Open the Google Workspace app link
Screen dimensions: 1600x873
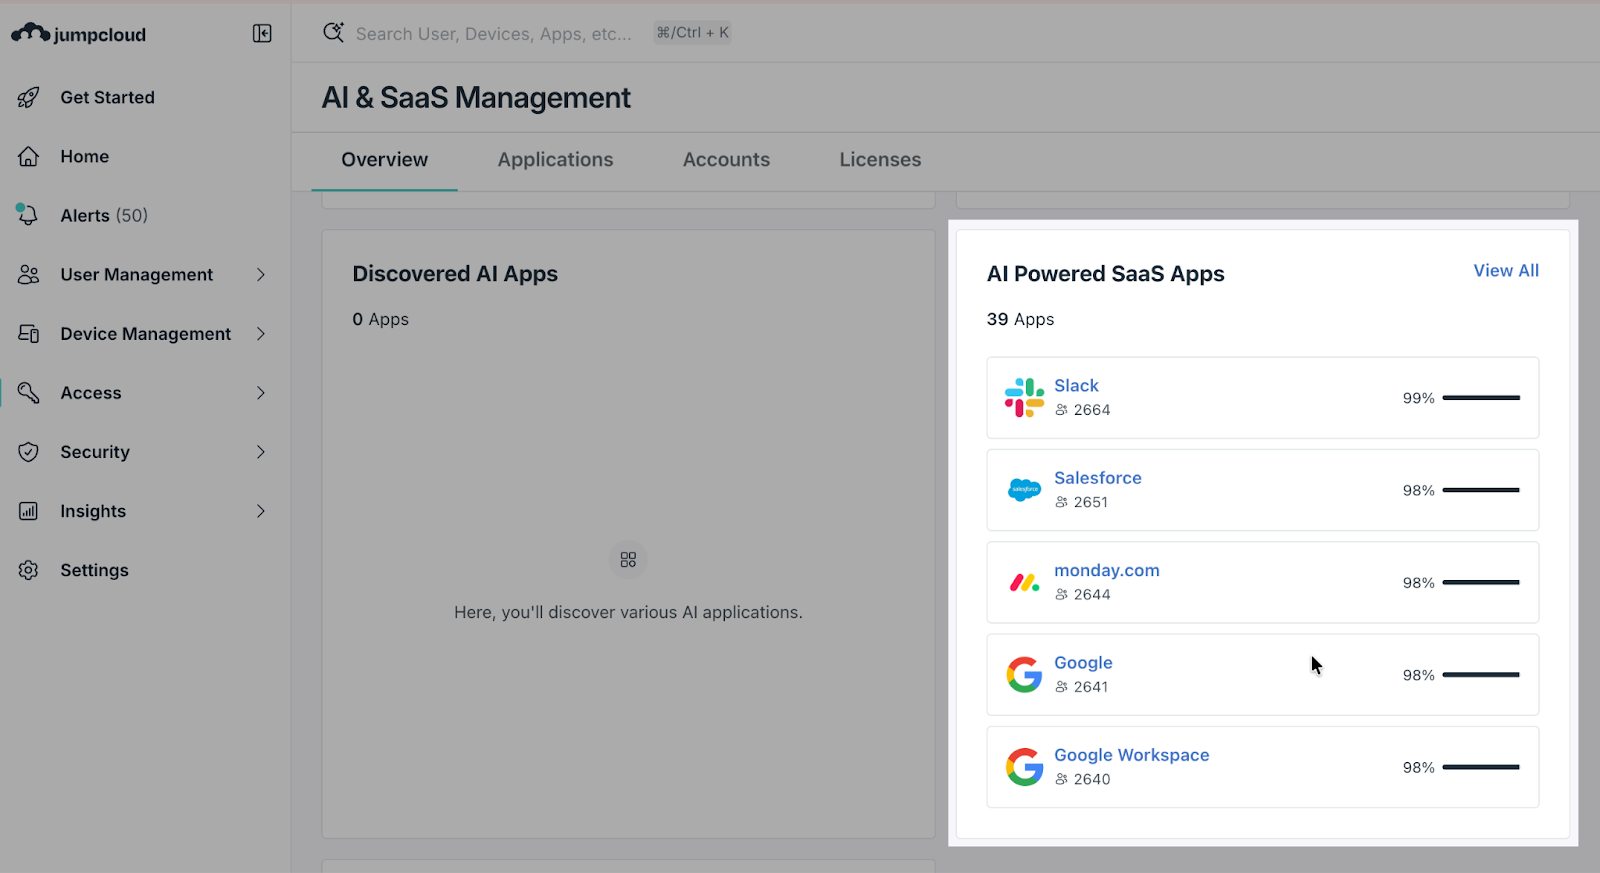click(x=1131, y=755)
